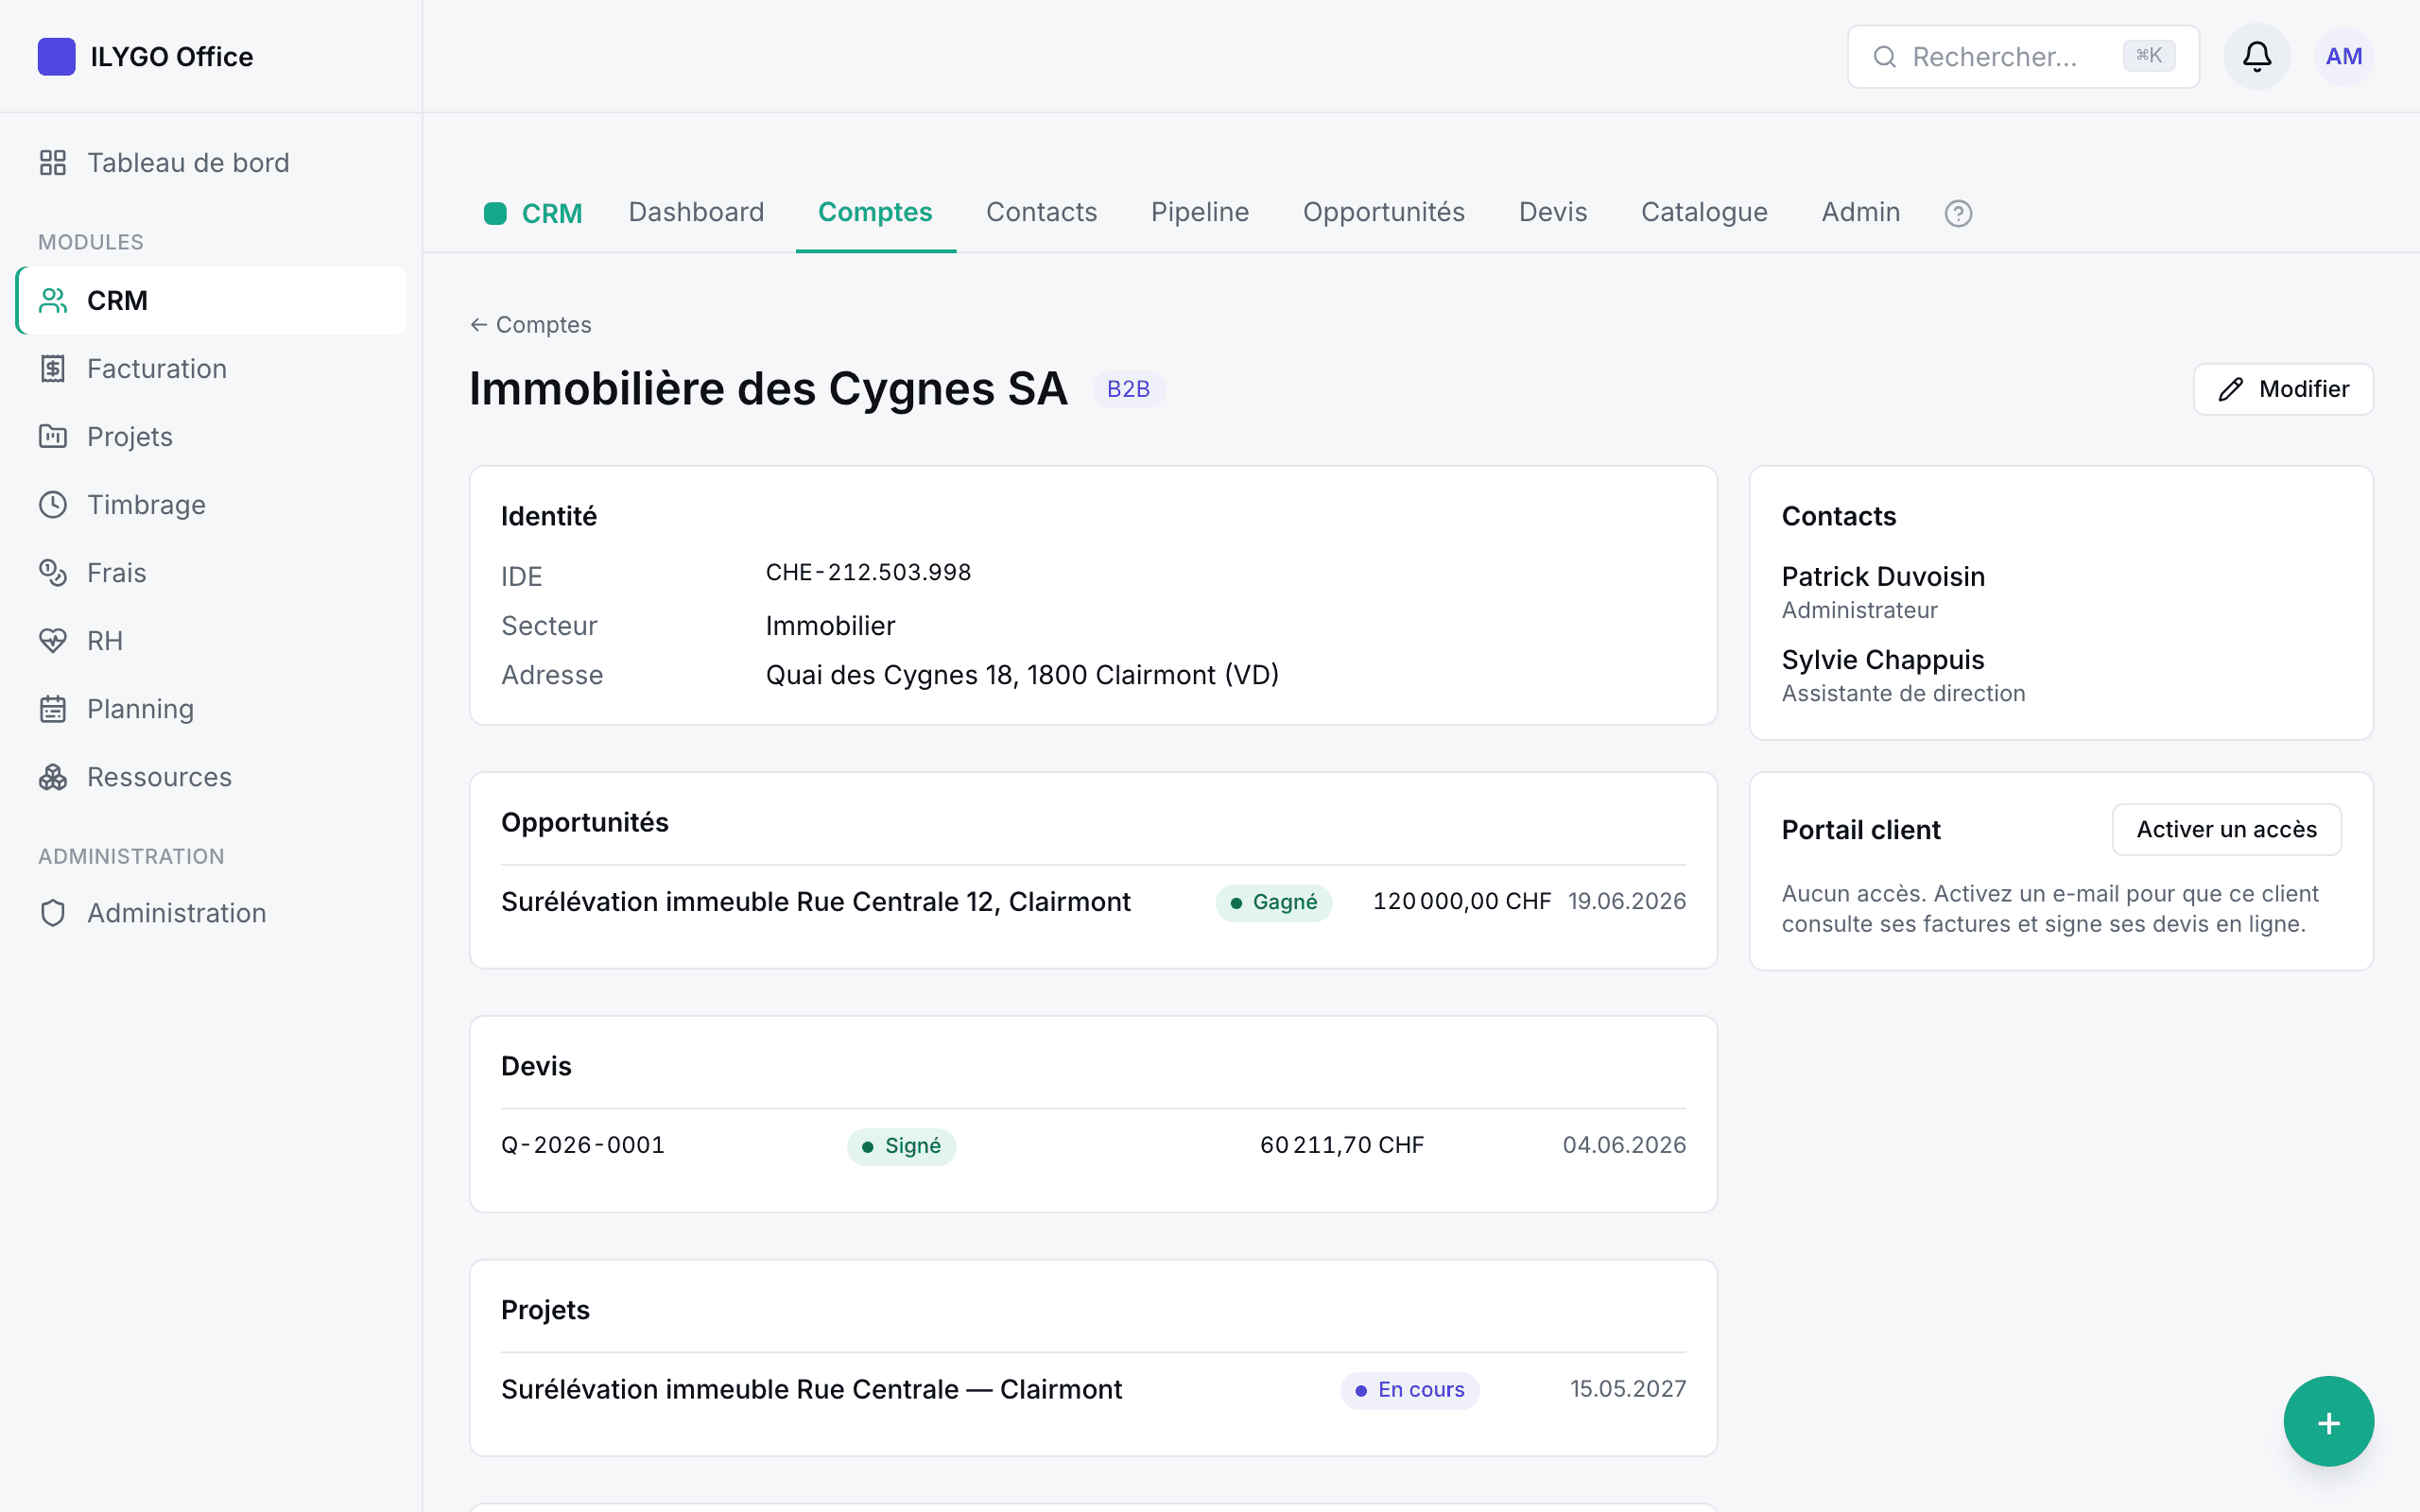Screen dimensions: 2420x1512
Task: Click the amount 60 211,70 CHF
Action: click(1341, 1145)
